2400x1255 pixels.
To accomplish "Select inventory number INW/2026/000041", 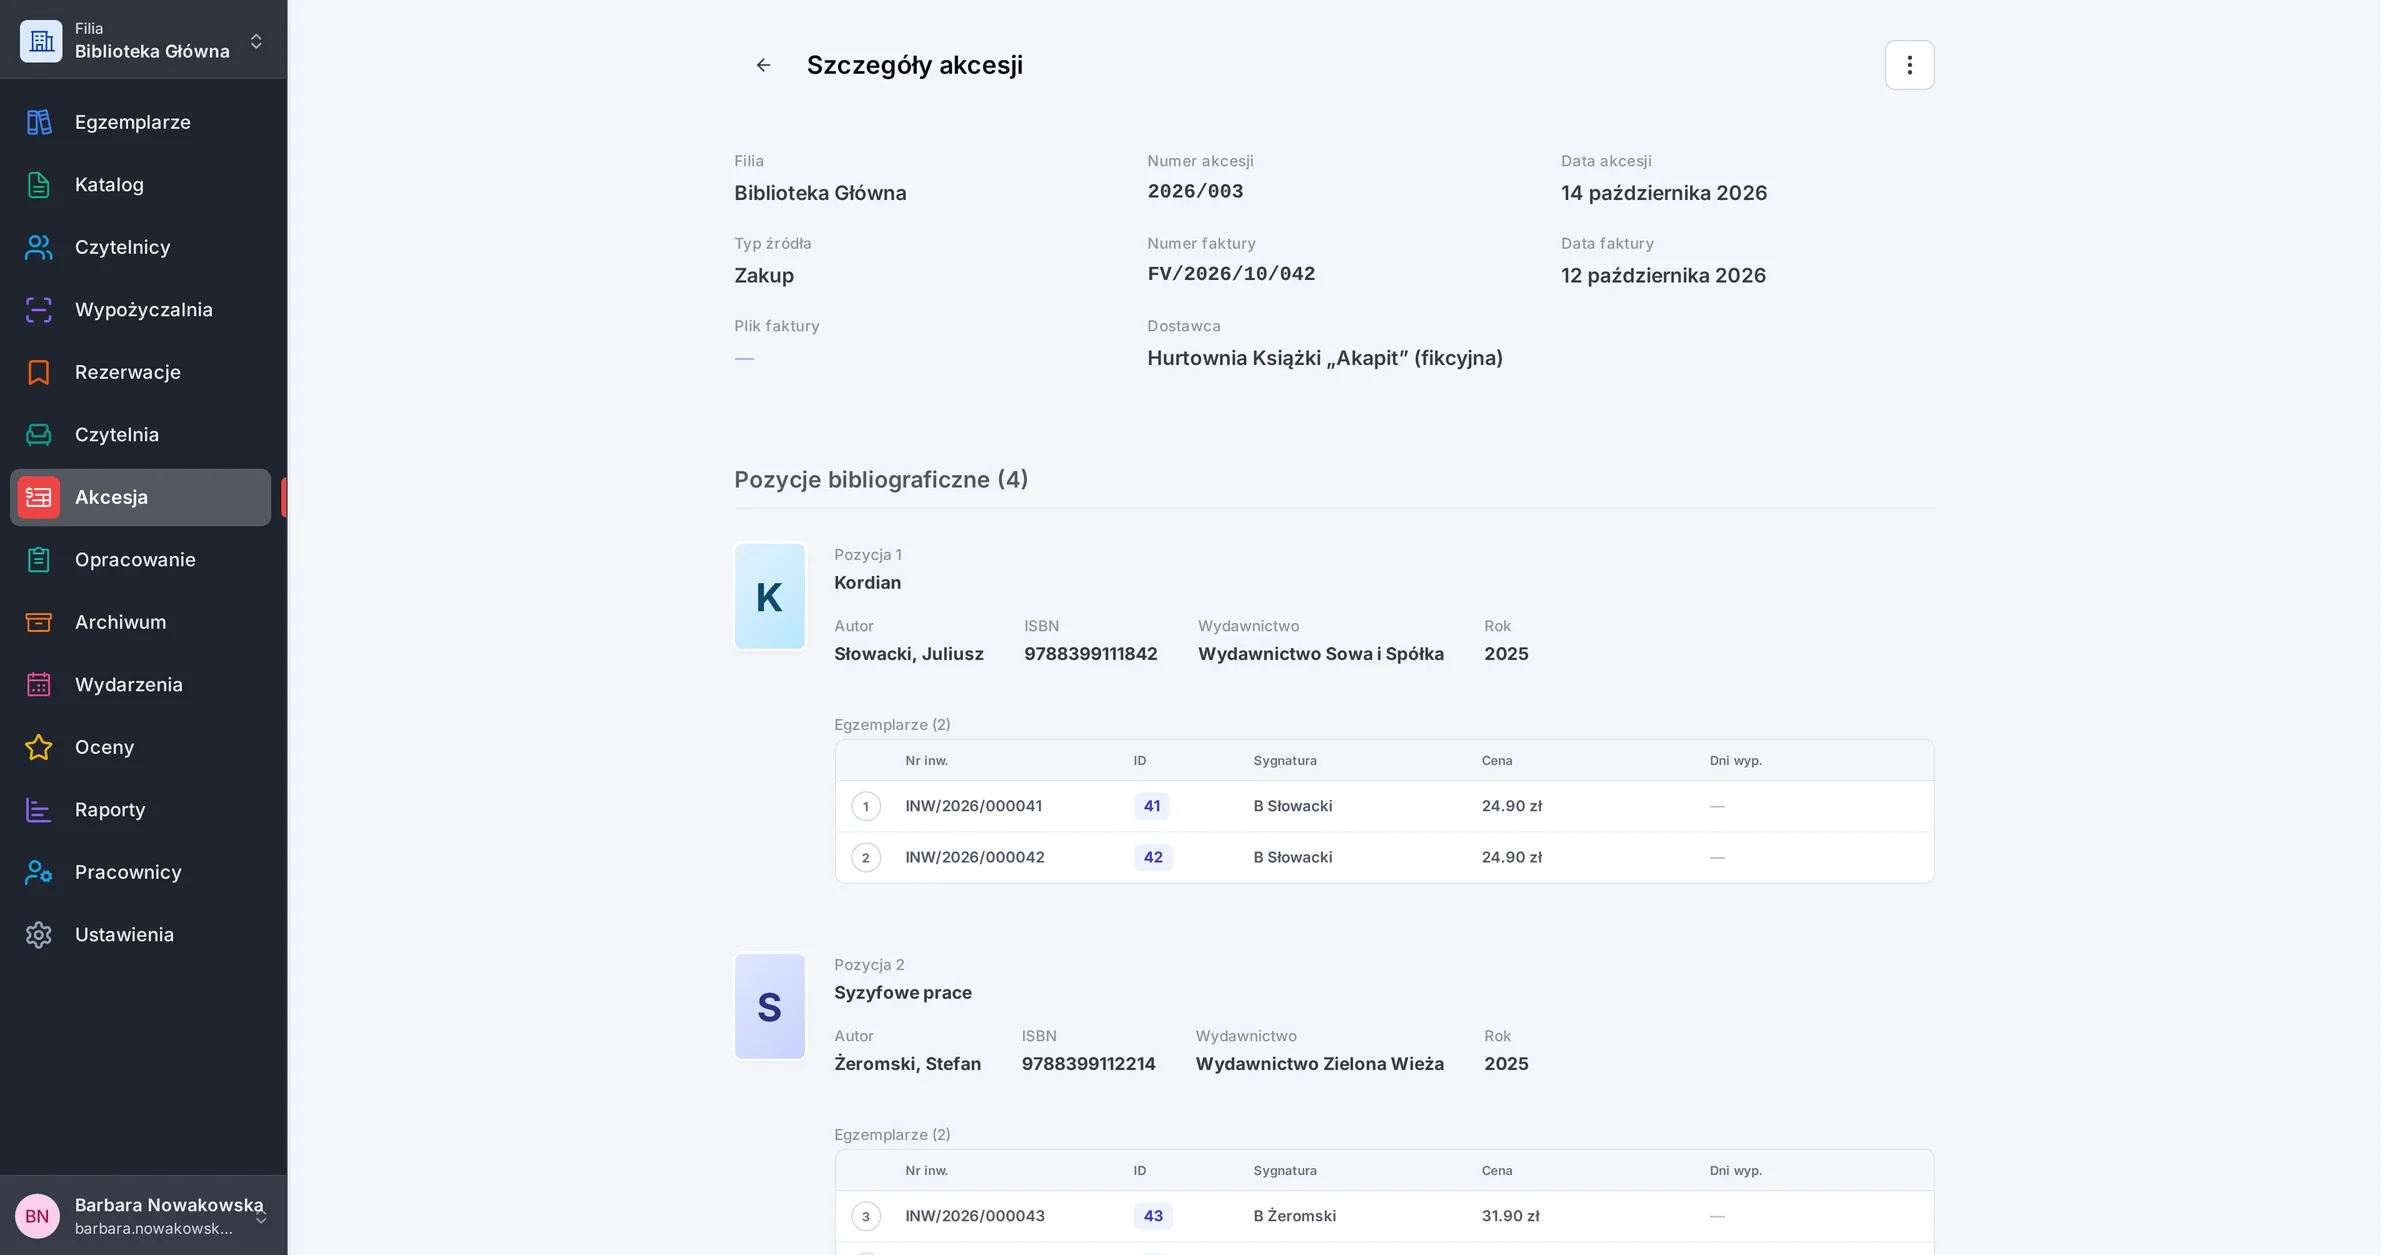I will coord(973,806).
